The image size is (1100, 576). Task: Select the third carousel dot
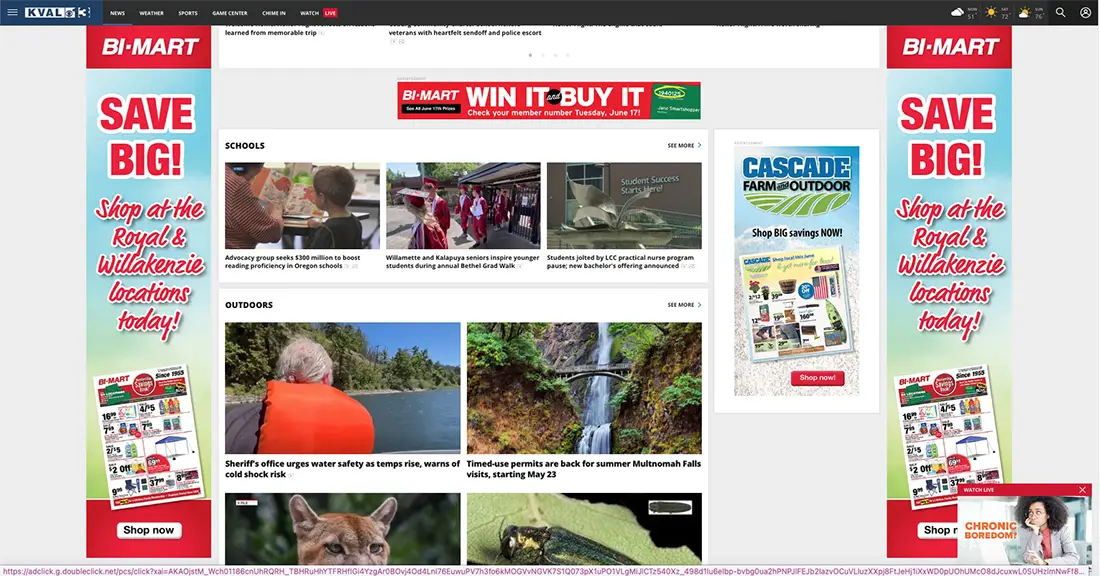(x=556, y=55)
